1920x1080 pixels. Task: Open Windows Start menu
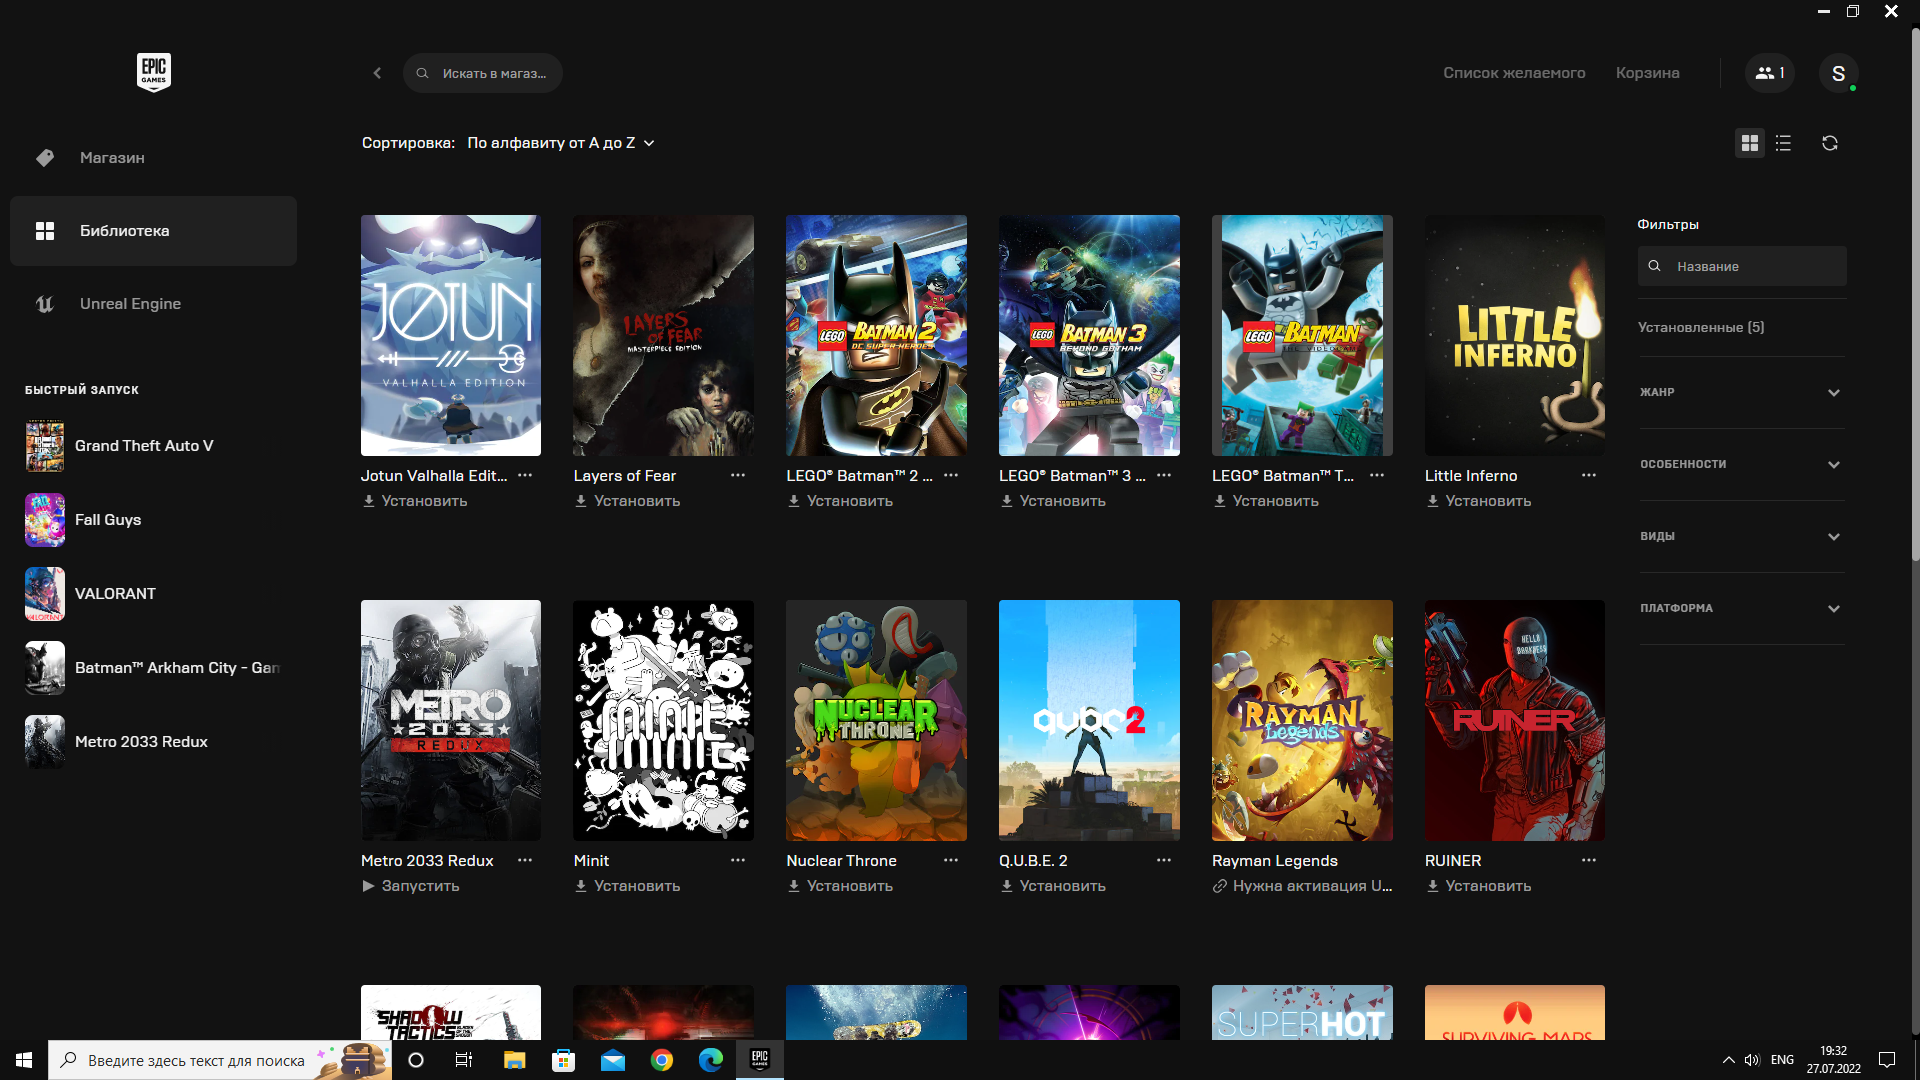(24, 1060)
